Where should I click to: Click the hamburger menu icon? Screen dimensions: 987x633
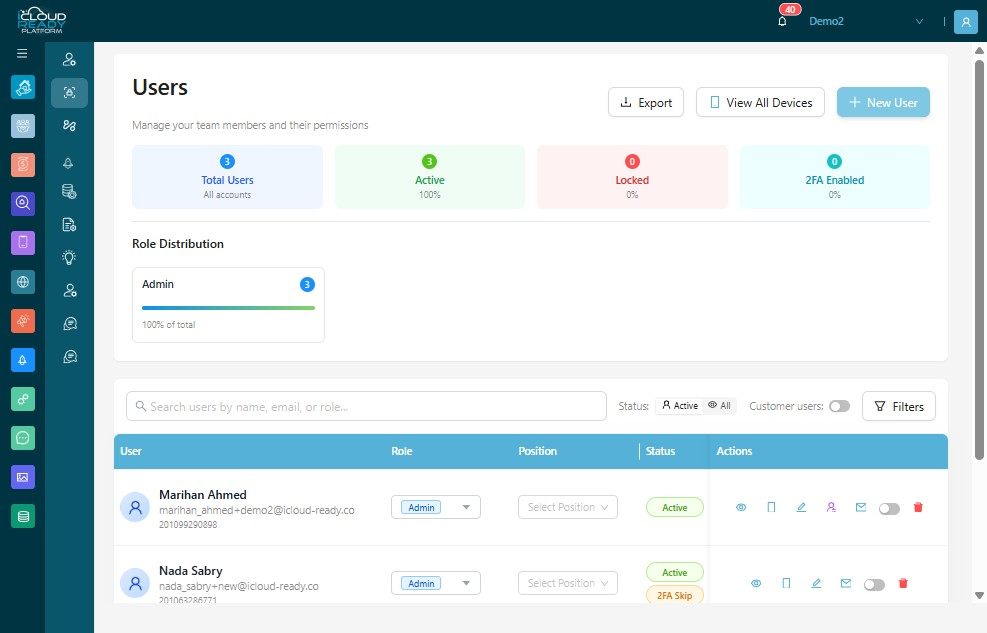22,53
